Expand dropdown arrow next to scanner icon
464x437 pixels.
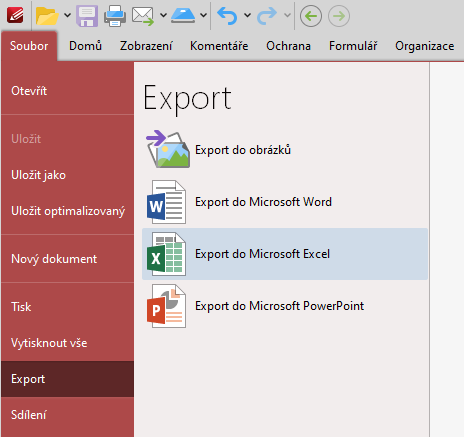pyautogui.click(x=203, y=15)
